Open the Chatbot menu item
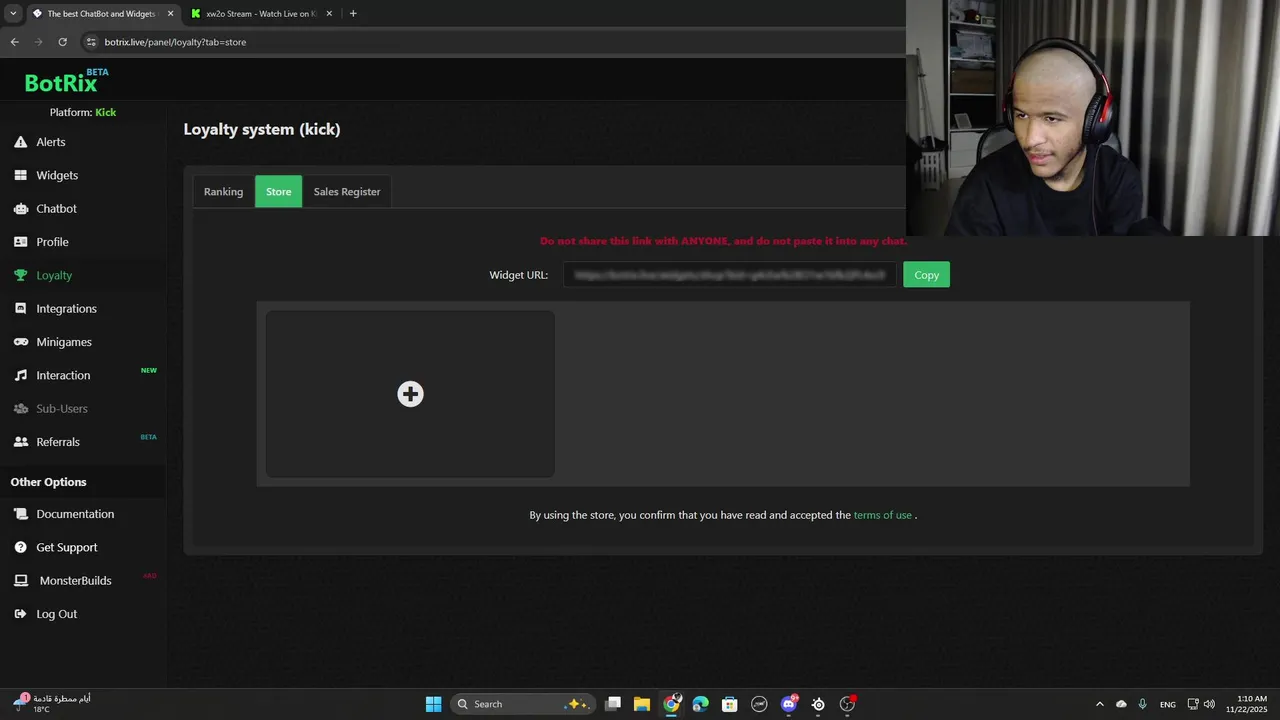 pos(56,209)
